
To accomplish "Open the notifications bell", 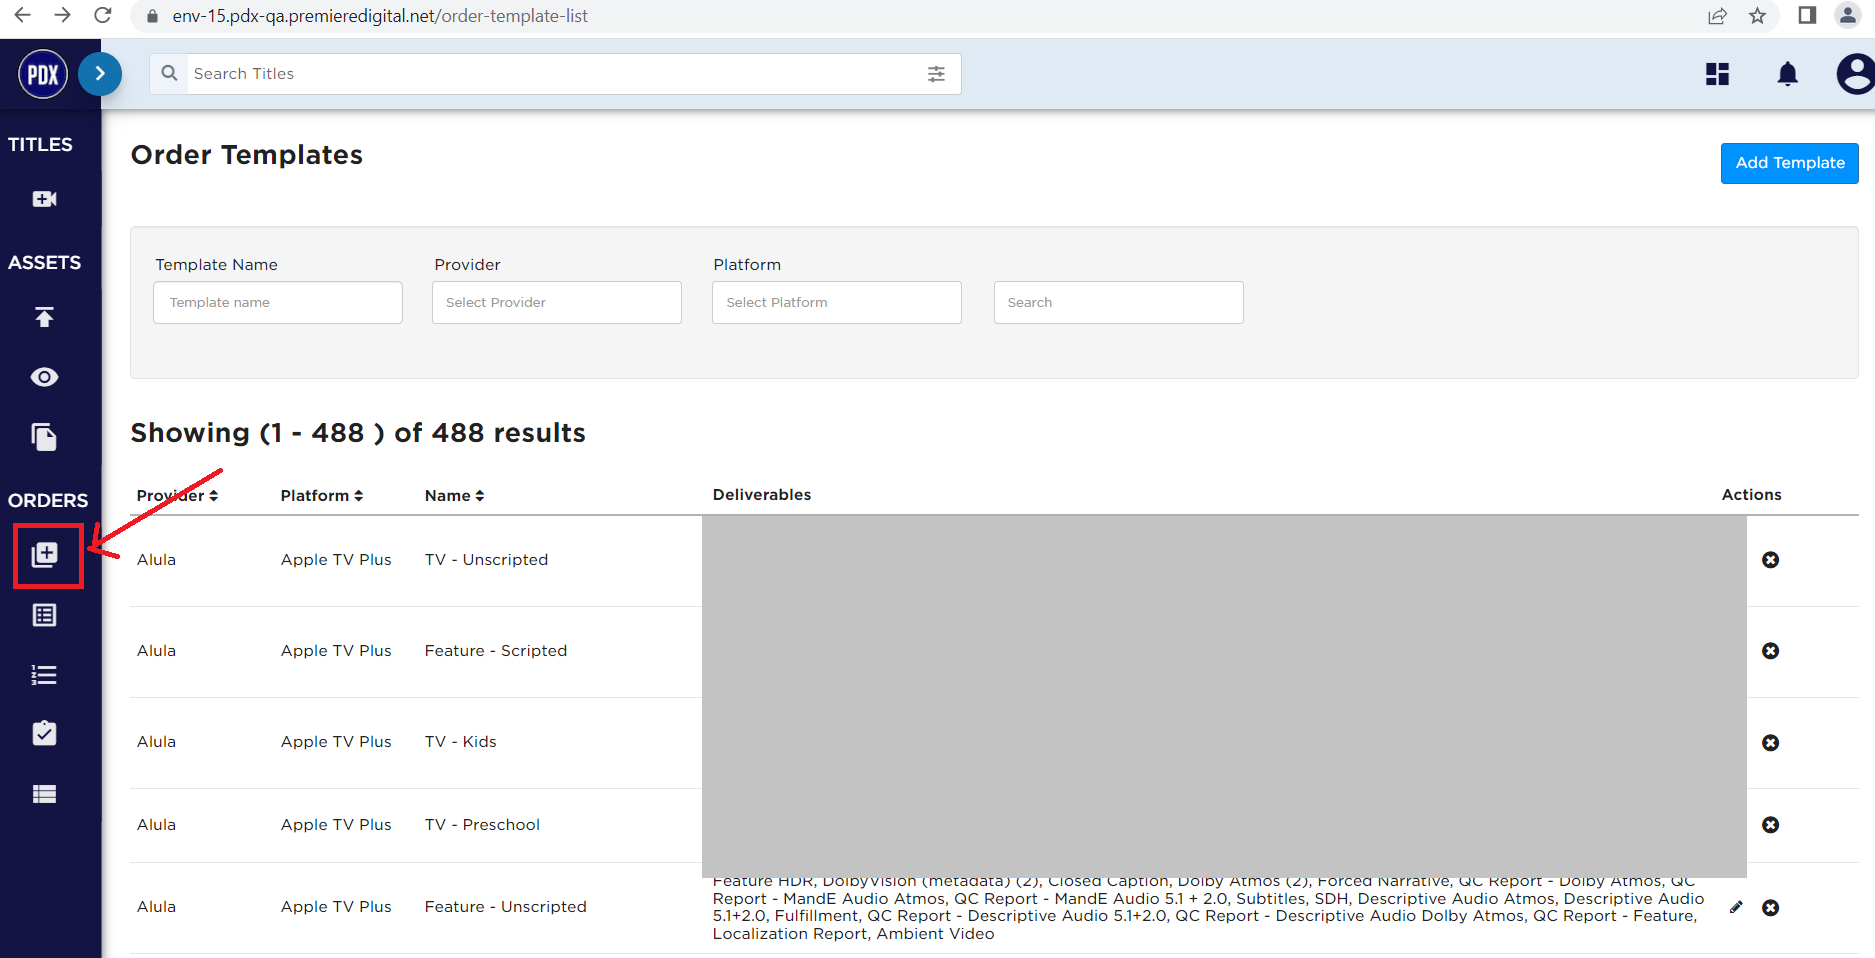I will tap(1787, 74).
